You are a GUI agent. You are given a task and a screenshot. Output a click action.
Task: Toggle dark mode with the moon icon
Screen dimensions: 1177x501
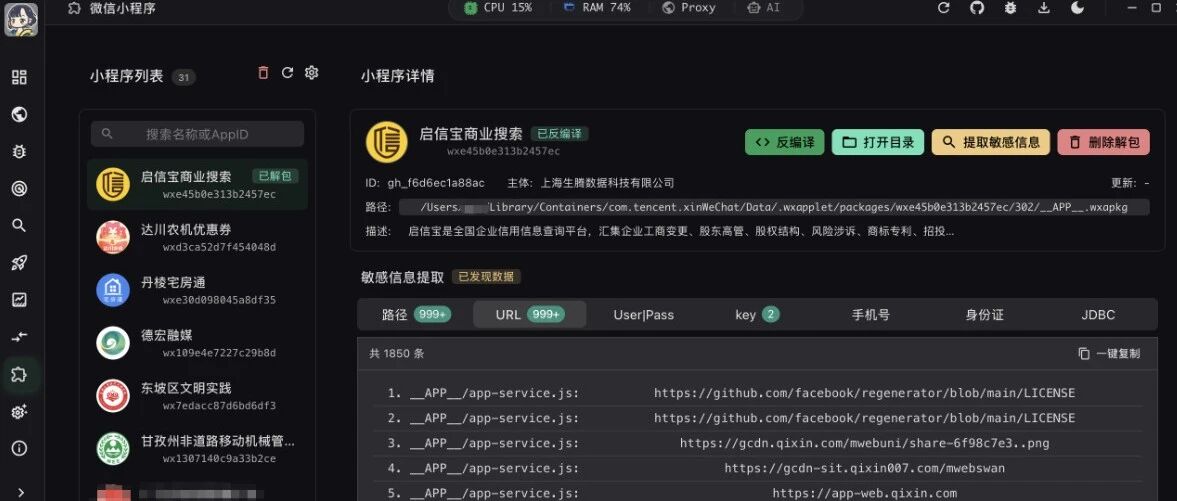[1077, 8]
